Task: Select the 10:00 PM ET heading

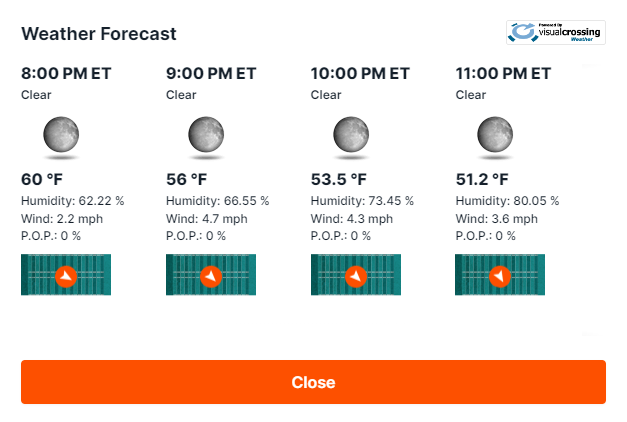Action: (360, 74)
